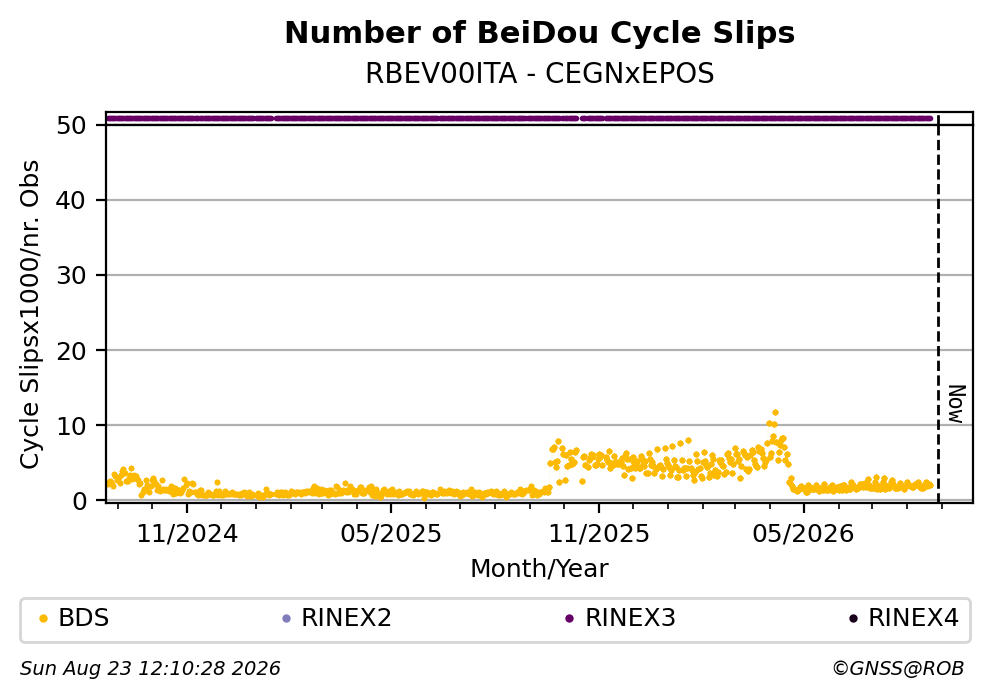
Task: Click the ©GNSS@ROB copyright text
Action: click(x=898, y=669)
